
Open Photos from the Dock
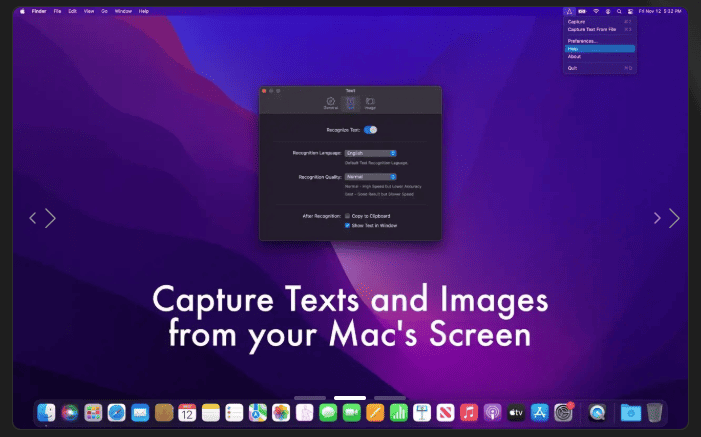click(x=281, y=412)
